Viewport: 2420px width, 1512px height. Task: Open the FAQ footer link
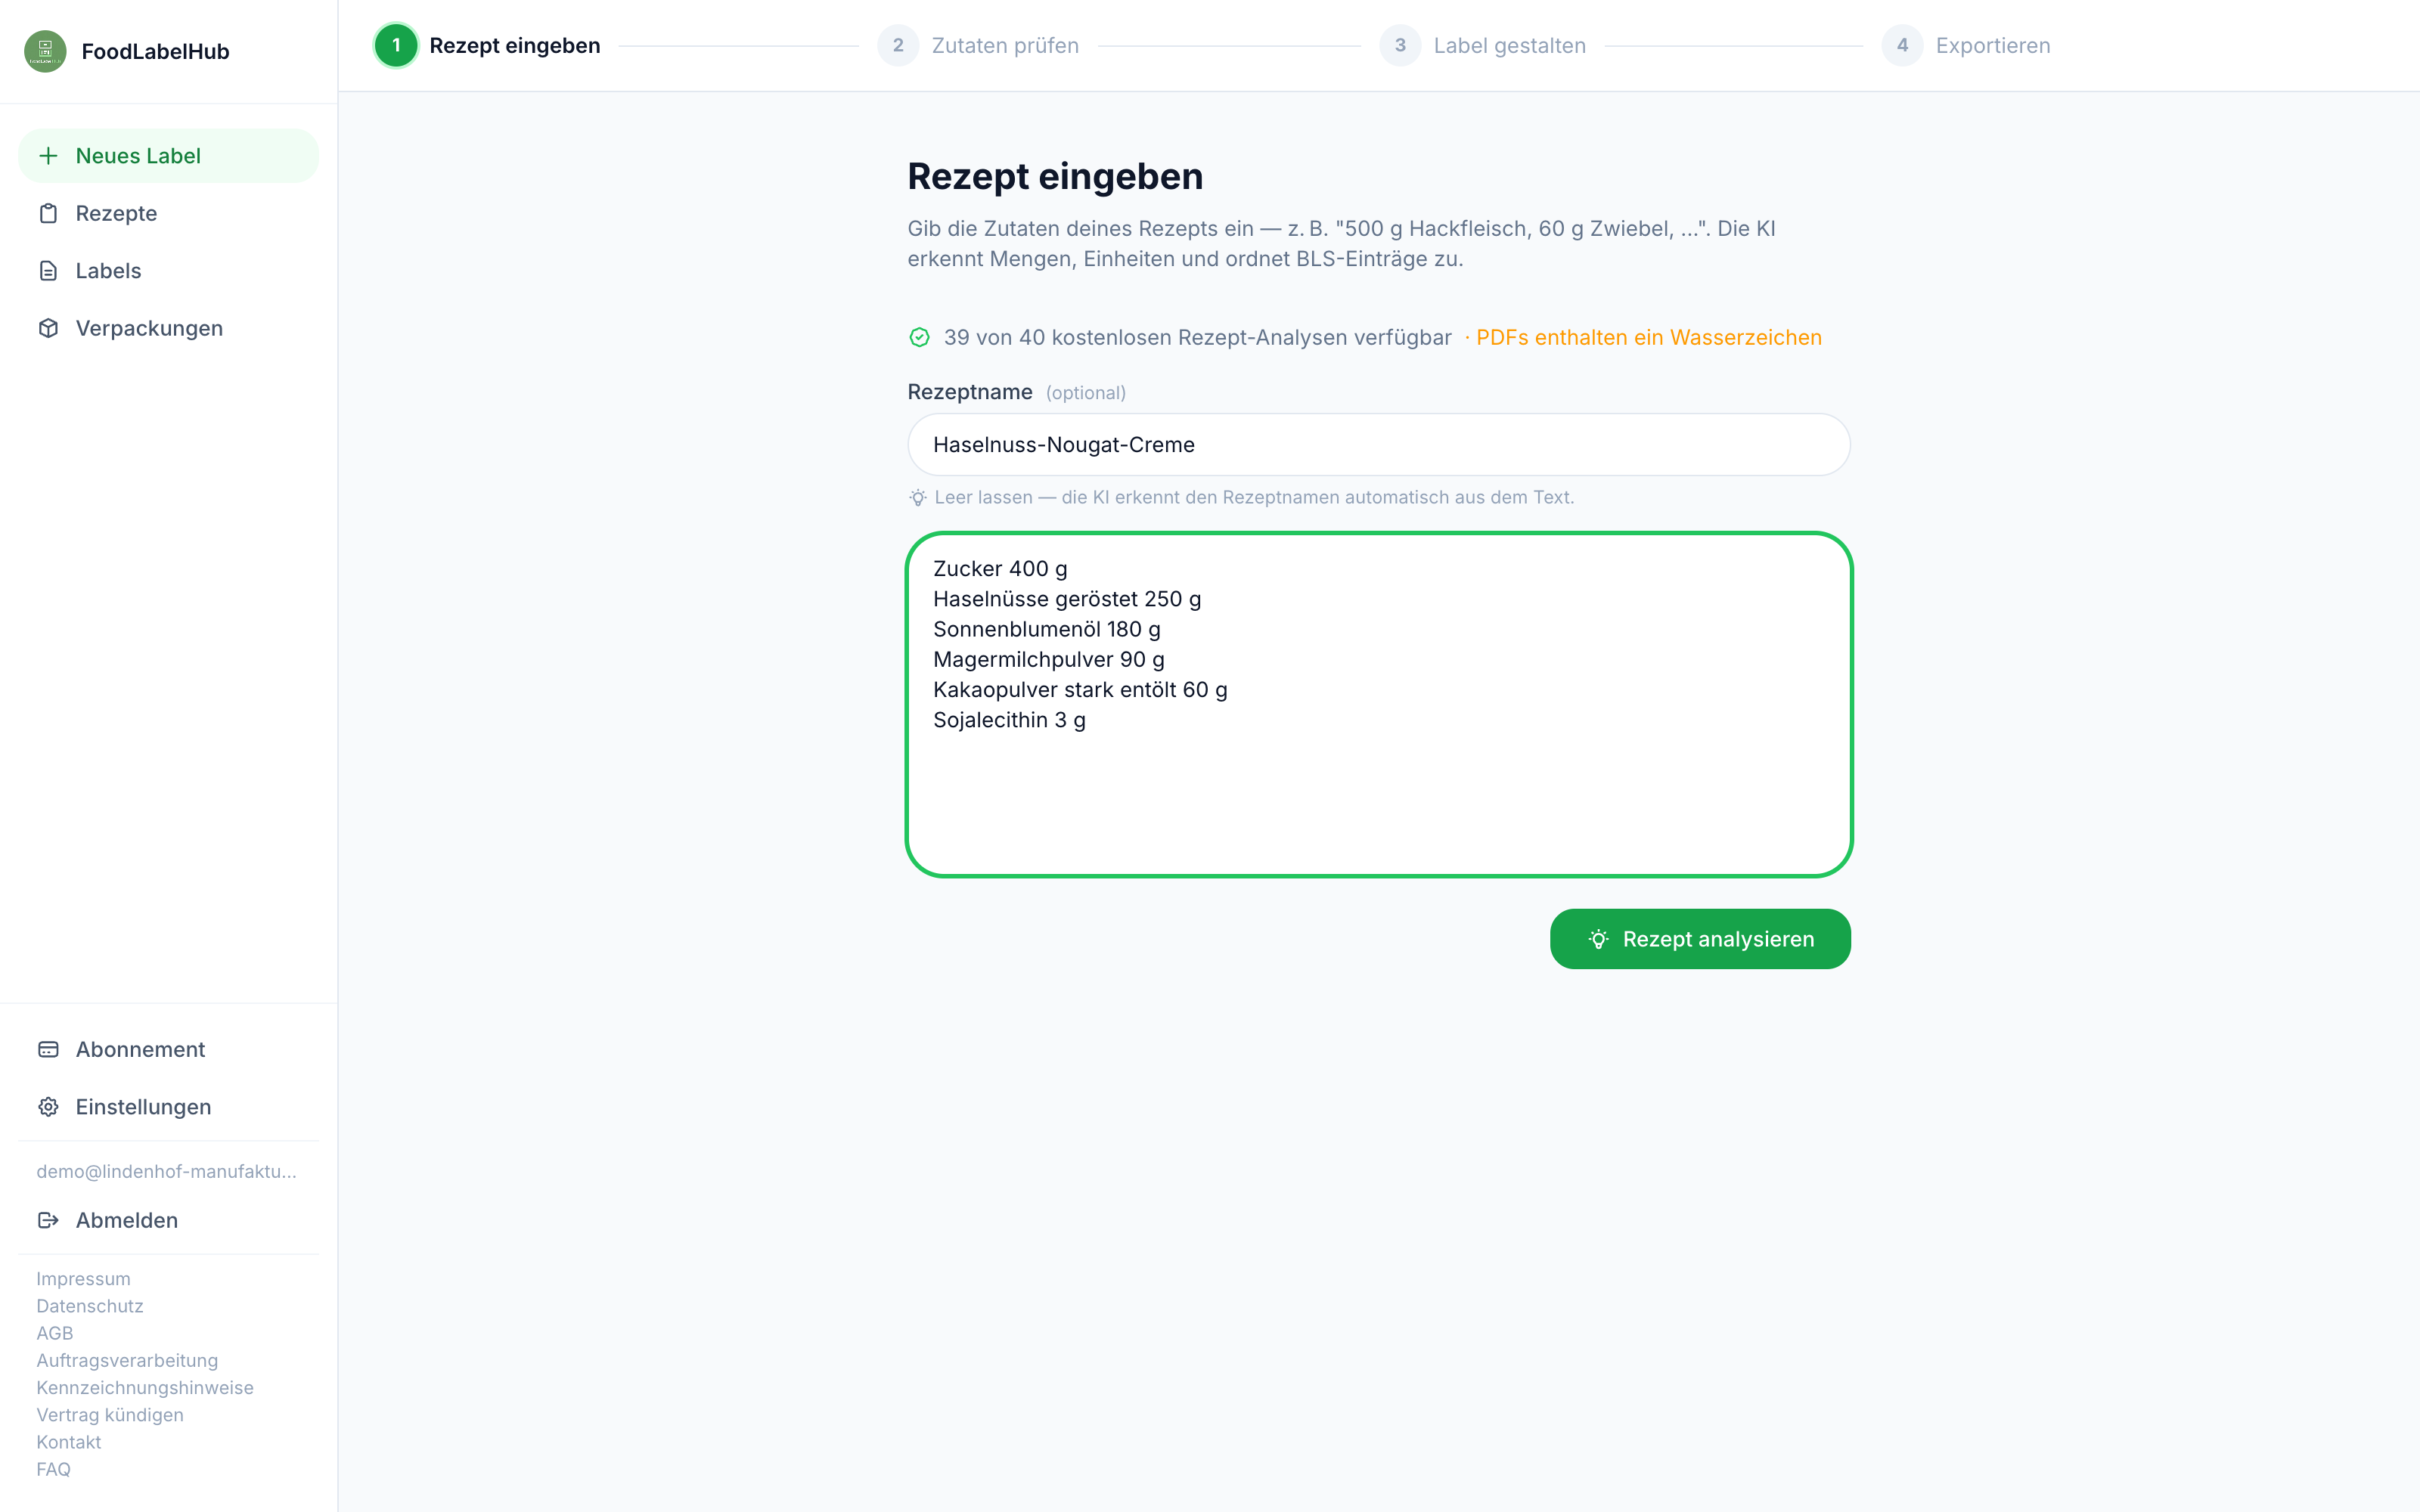53,1469
